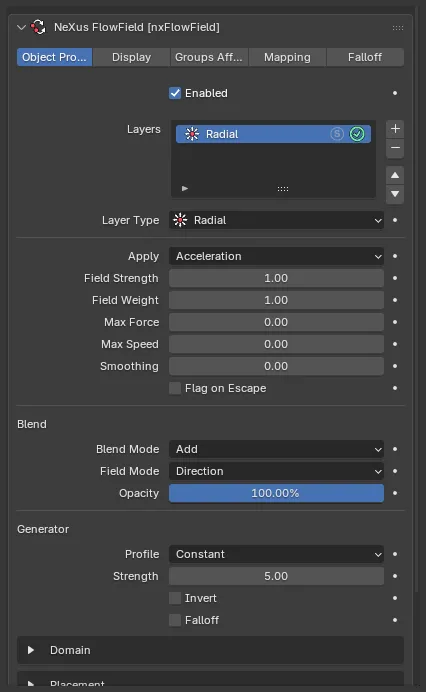Click the Max Speed value field

coord(276,344)
